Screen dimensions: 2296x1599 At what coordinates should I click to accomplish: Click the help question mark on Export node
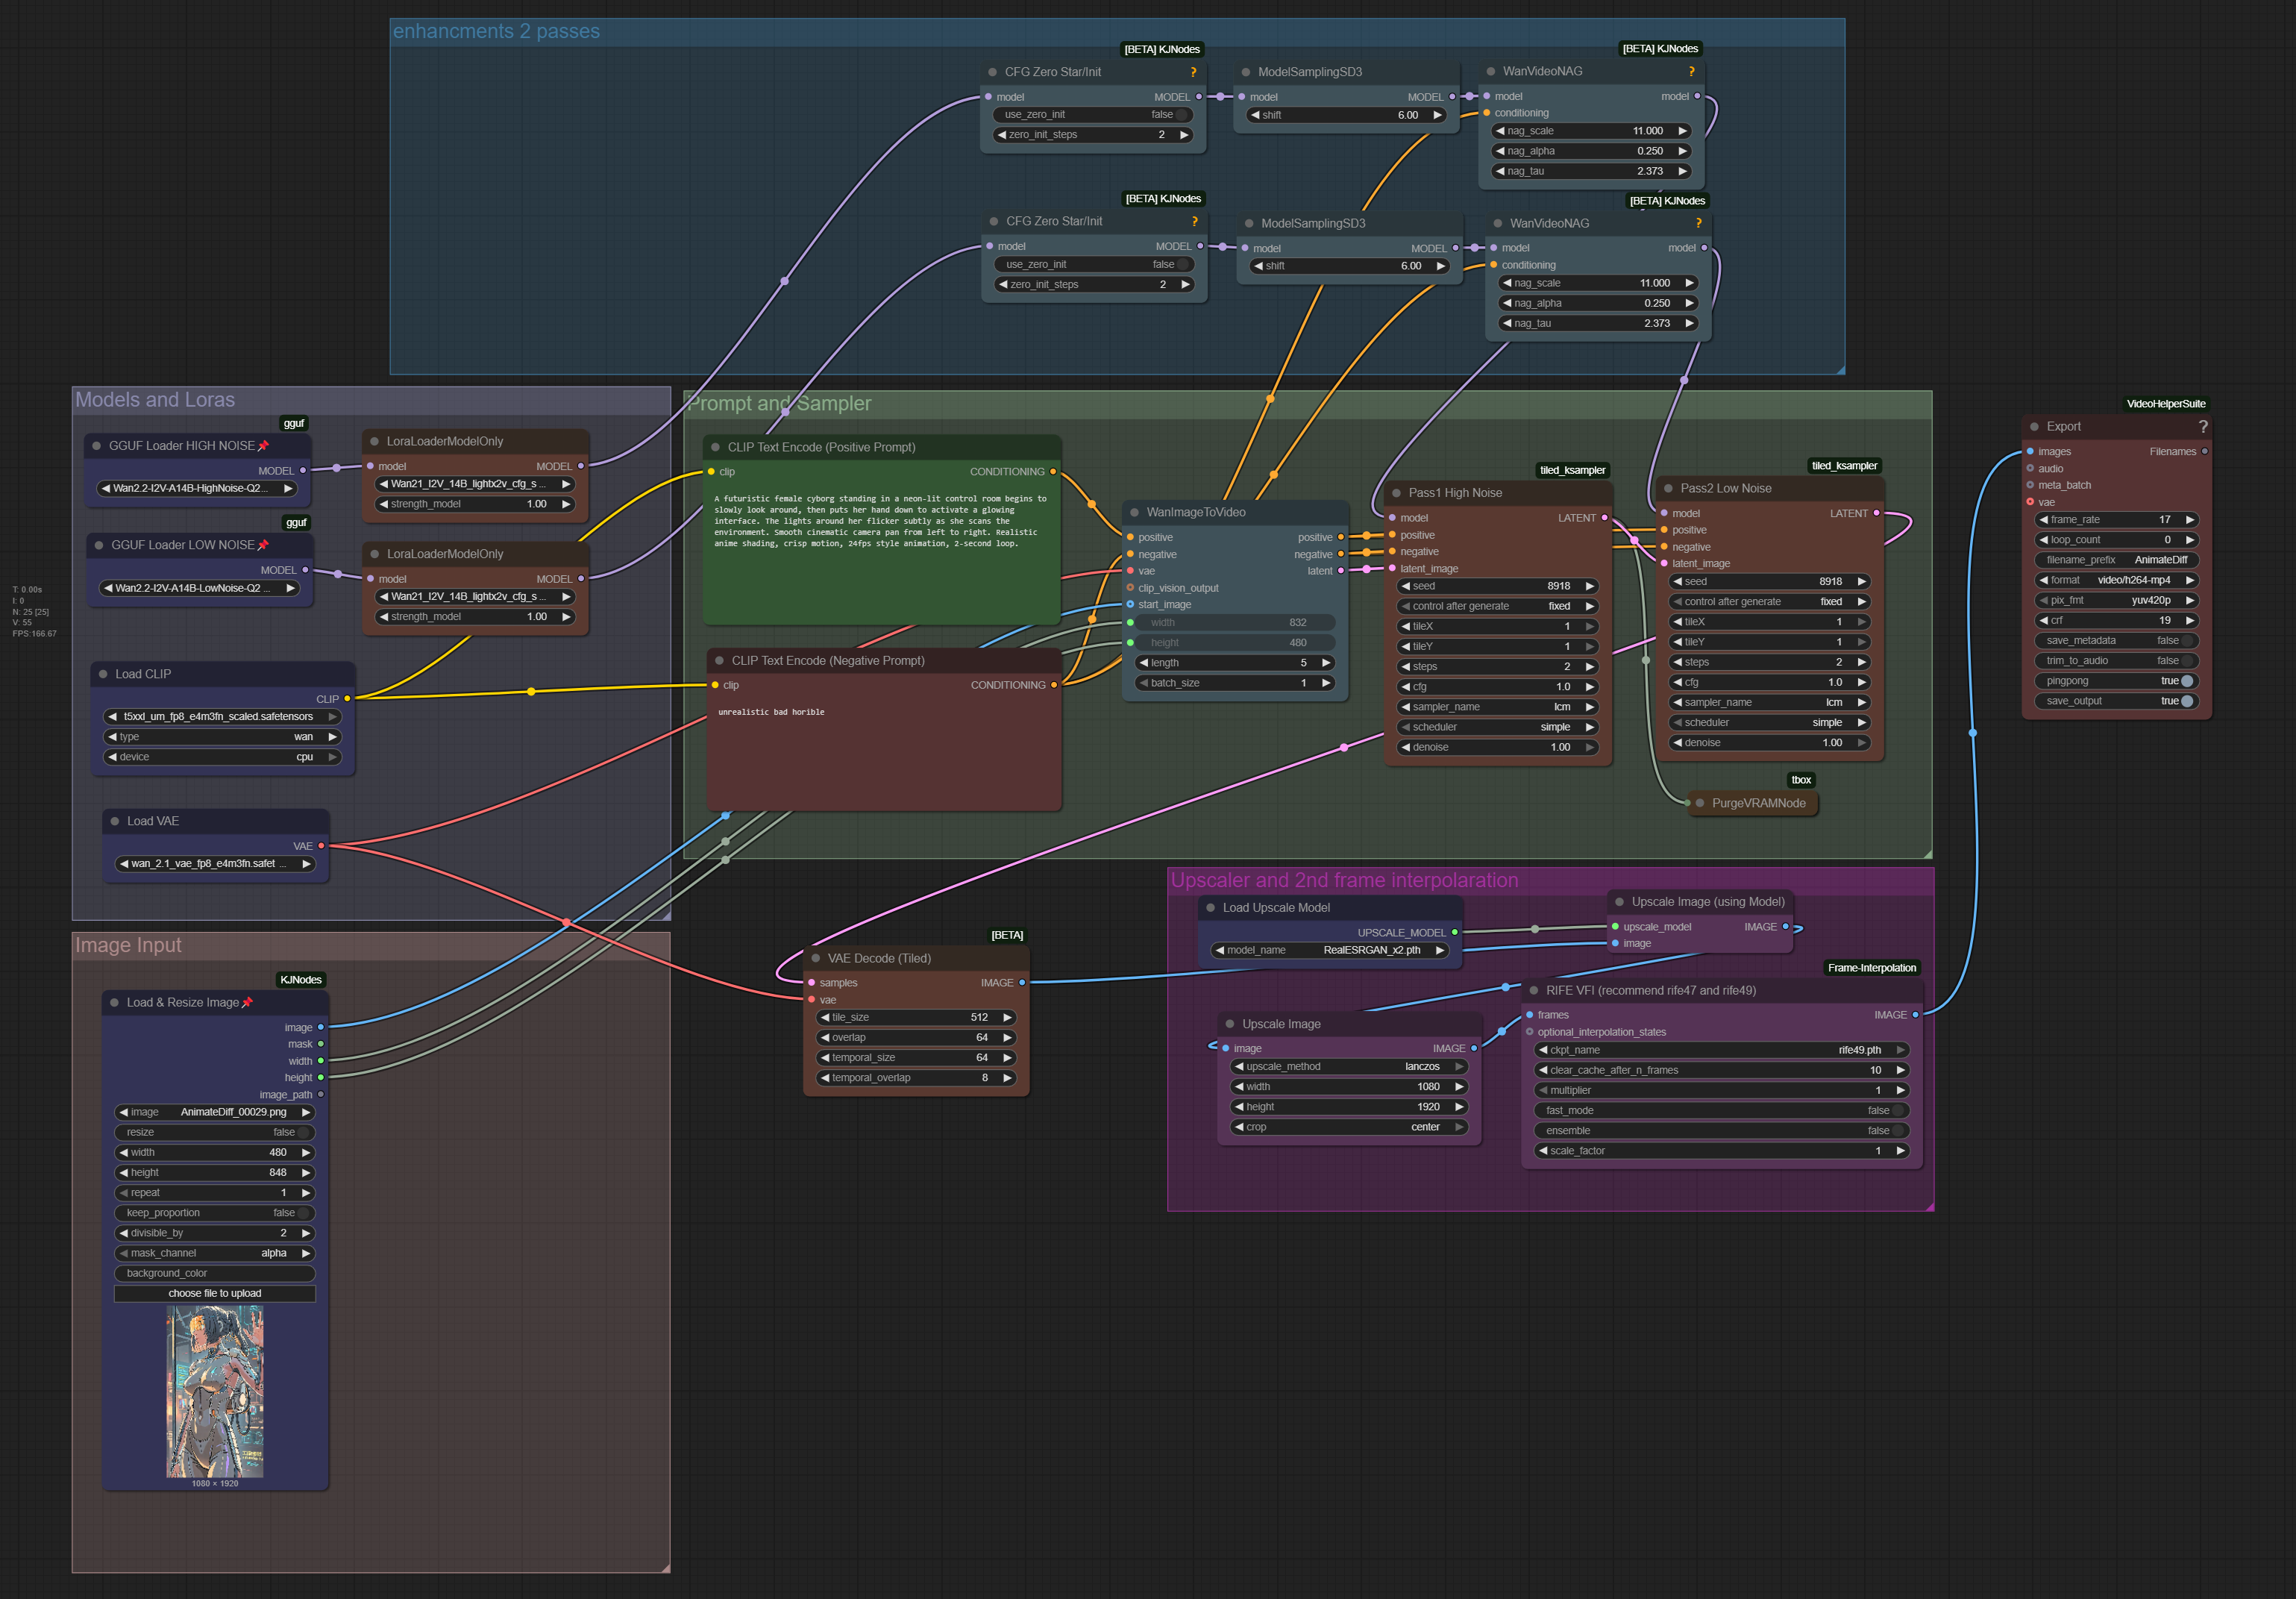click(2203, 426)
